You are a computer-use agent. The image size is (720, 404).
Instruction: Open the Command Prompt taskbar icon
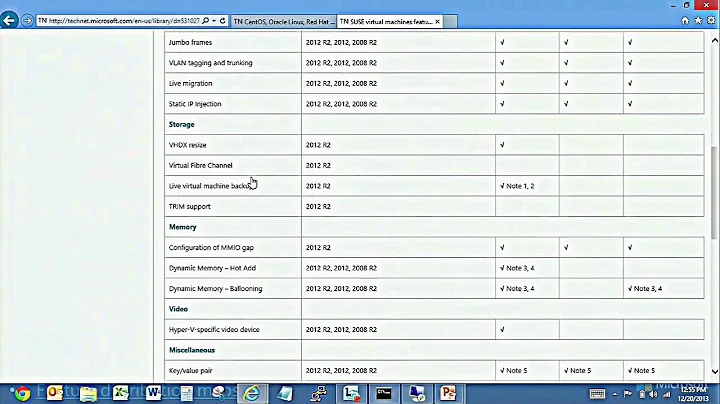pos(384,393)
